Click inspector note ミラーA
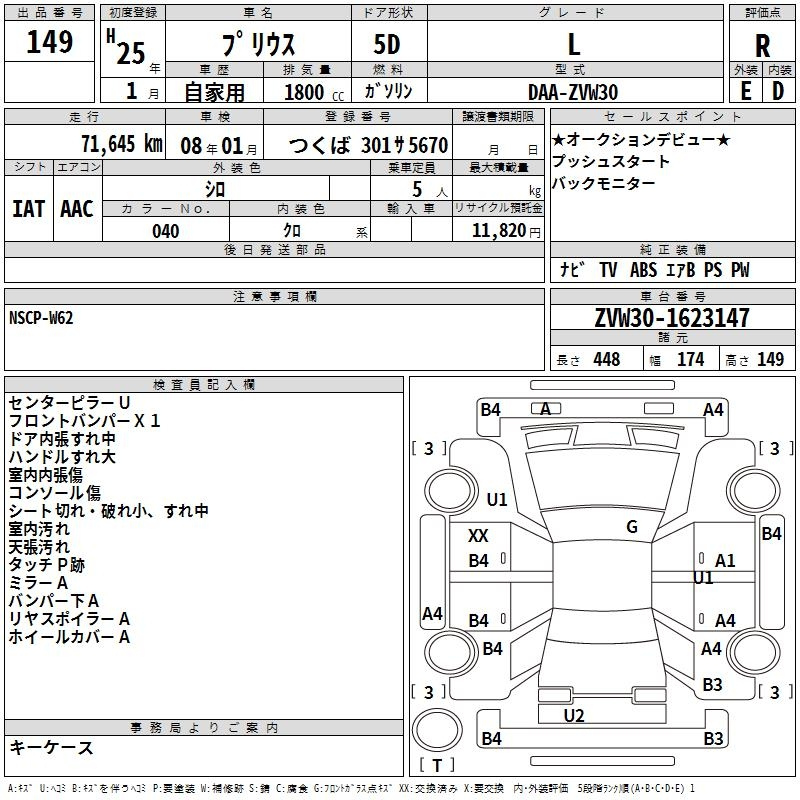 click(x=38, y=583)
